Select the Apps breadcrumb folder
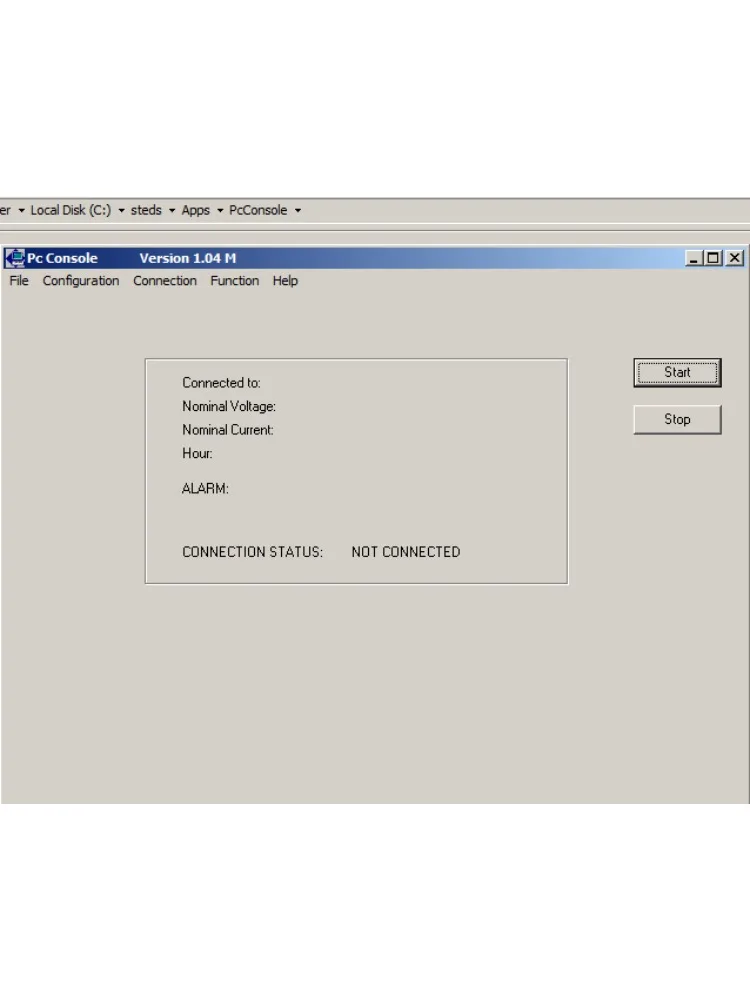The image size is (750, 1000). pyautogui.click(x=195, y=210)
